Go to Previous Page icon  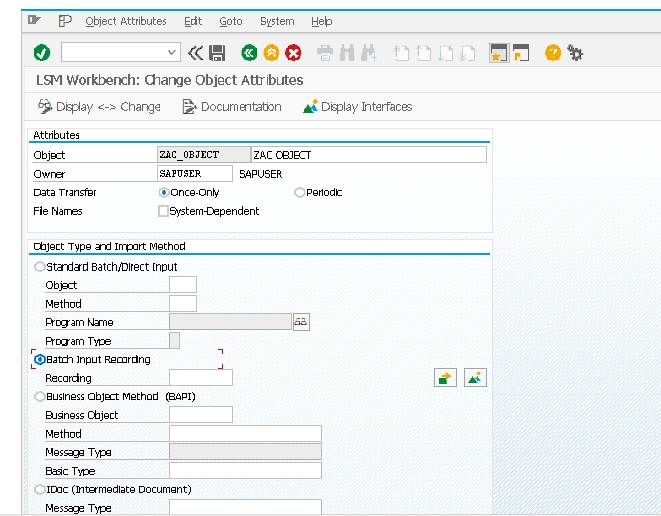pyautogui.click(x=423, y=53)
